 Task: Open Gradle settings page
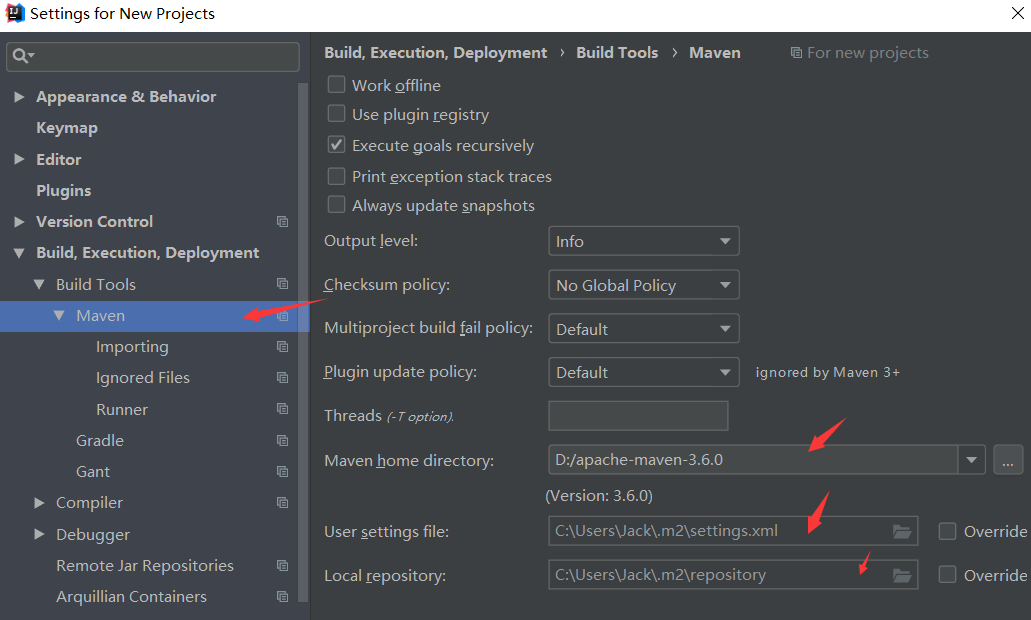click(100, 441)
